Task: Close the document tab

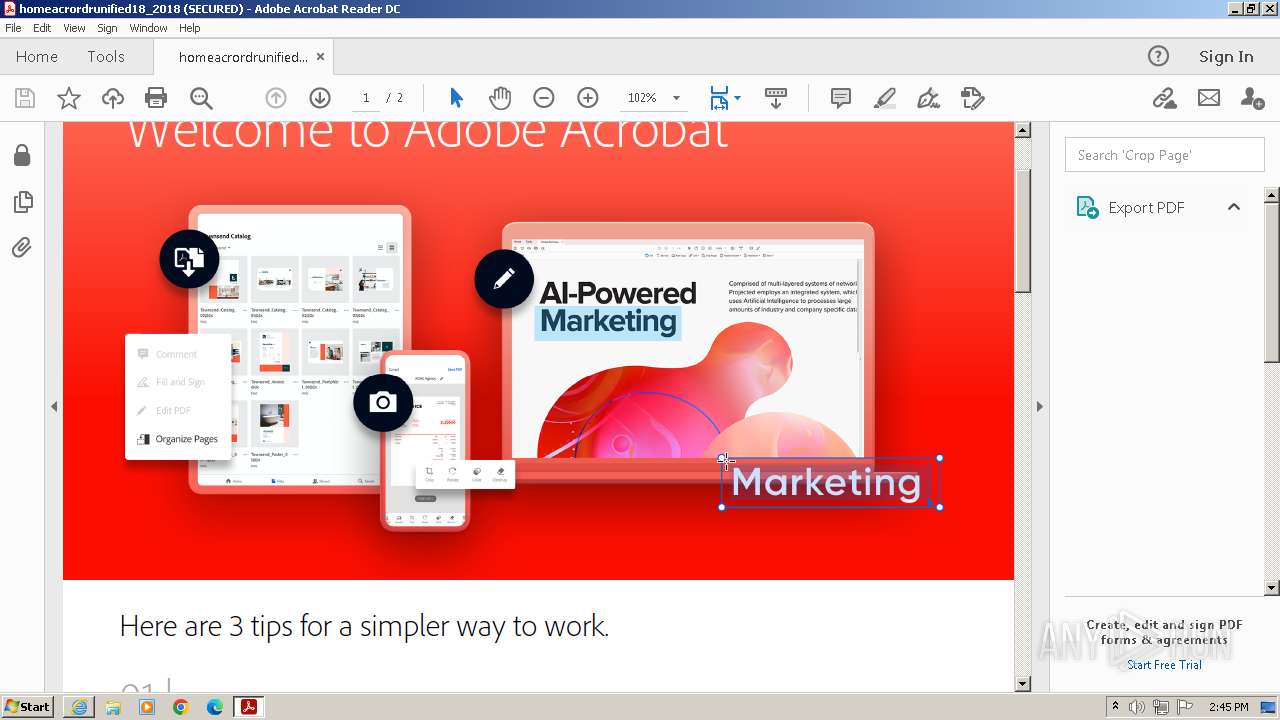Action: pos(320,57)
